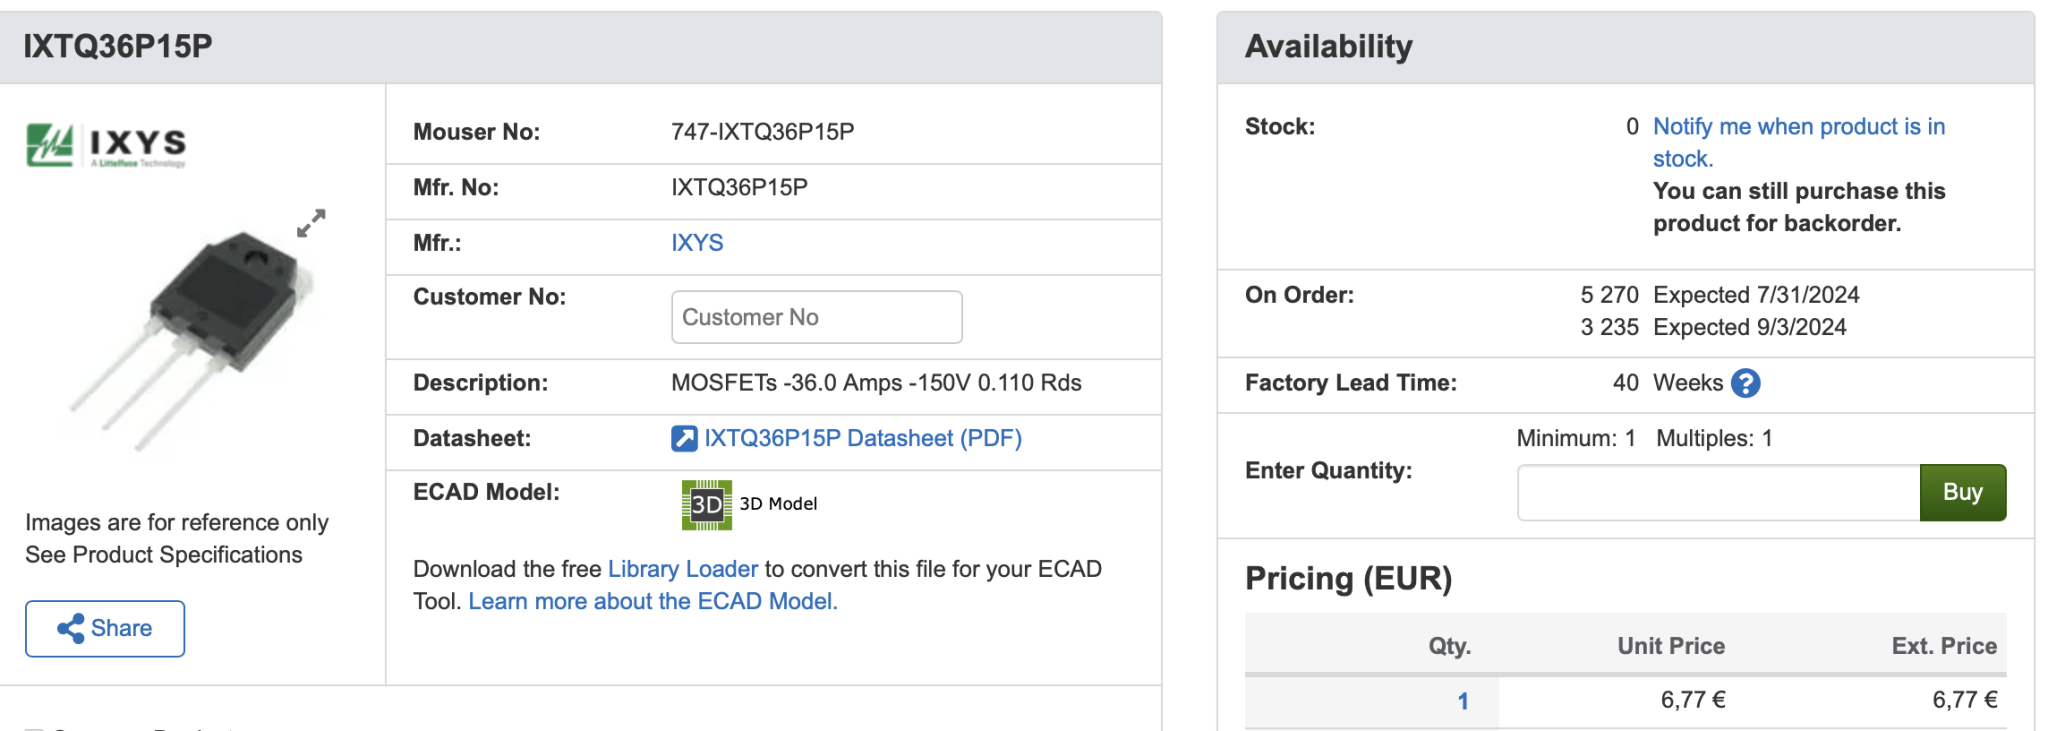2048x731 pixels.
Task: Click the Qty. column header
Action: tap(1449, 646)
